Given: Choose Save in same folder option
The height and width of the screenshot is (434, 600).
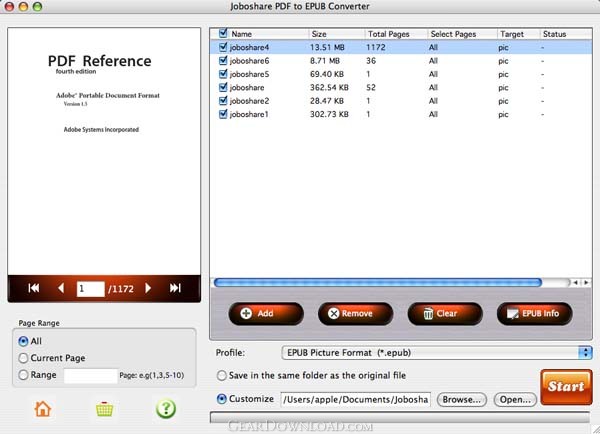Looking at the screenshot, I should point(222,375).
